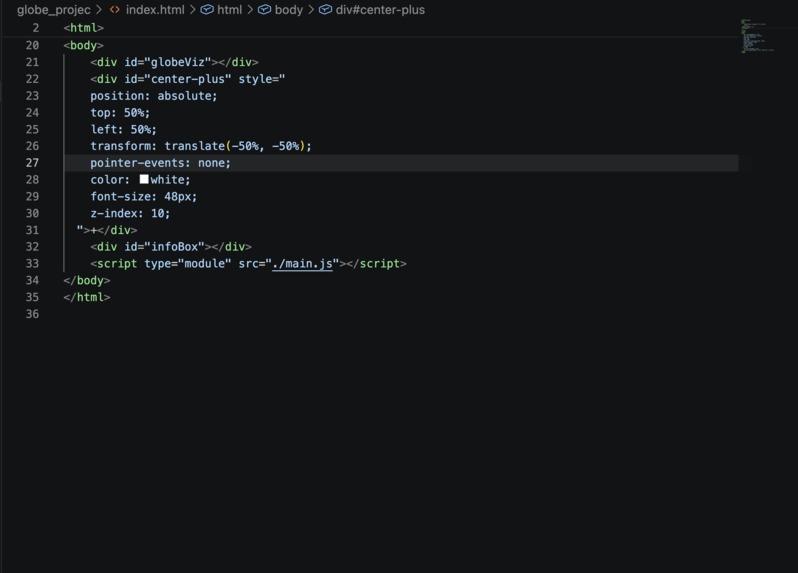Click the body breadcrumb segment
The width and height of the screenshot is (798, 573).
point(289,10)
